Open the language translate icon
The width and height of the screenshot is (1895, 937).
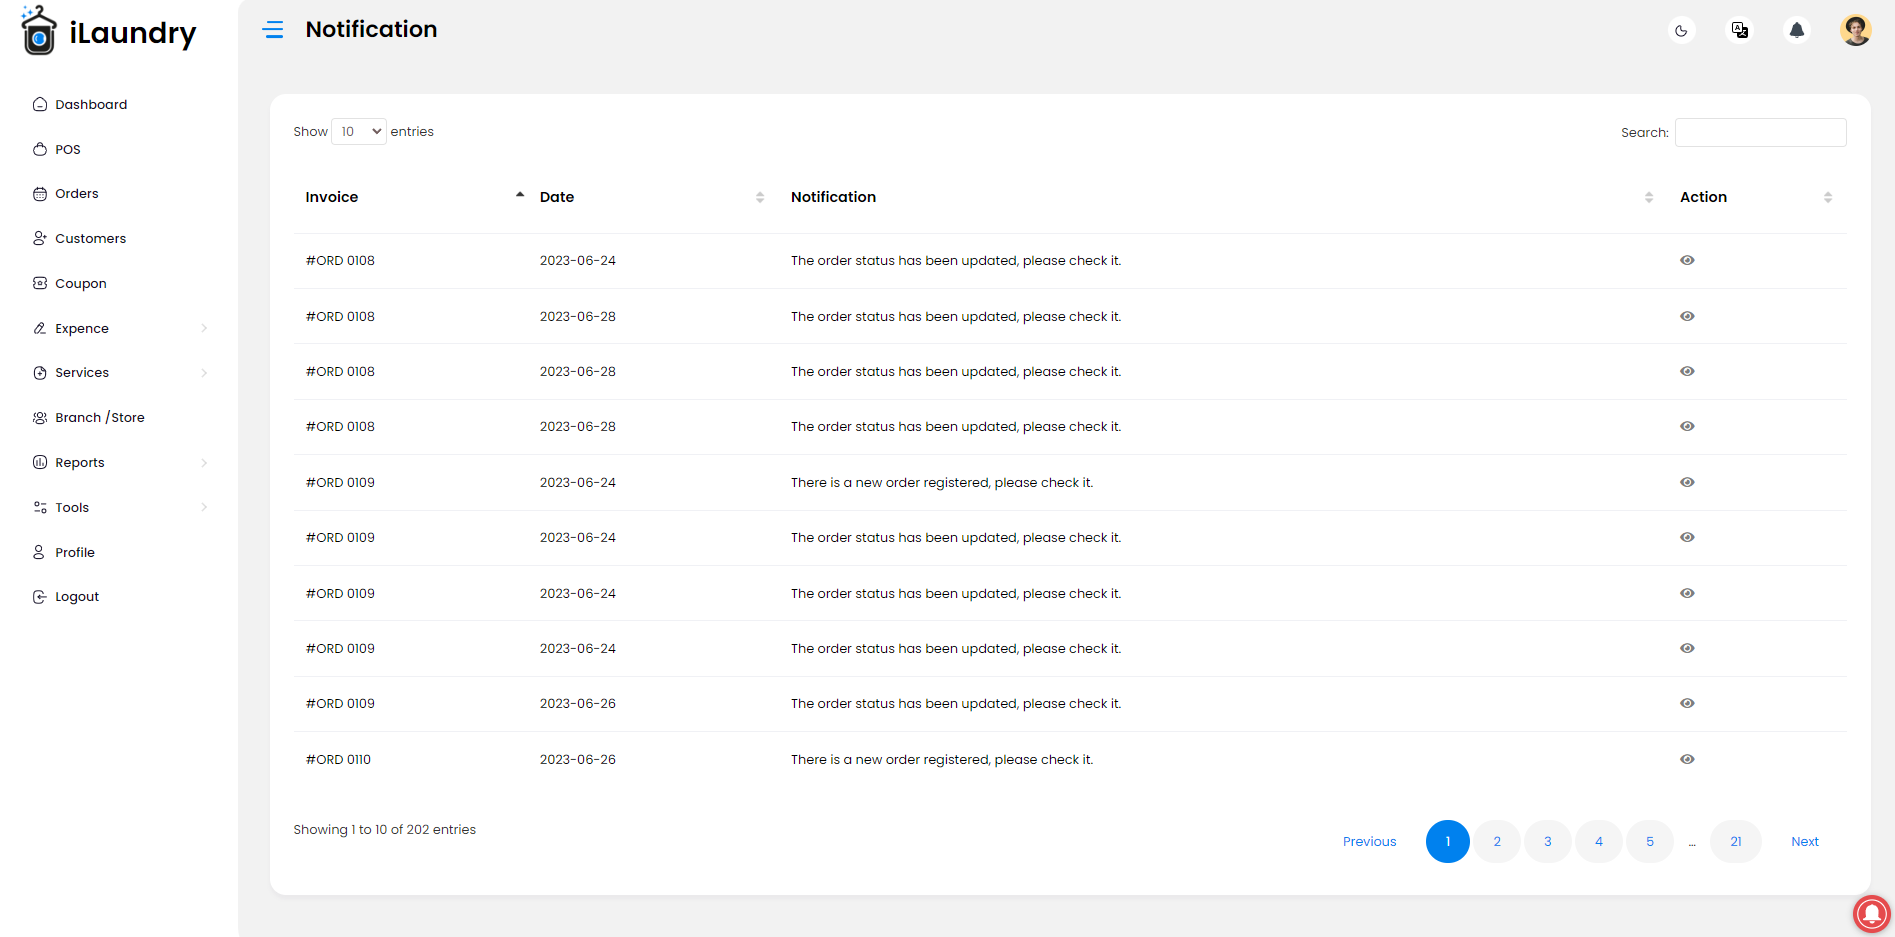[x=1740, y=30]
